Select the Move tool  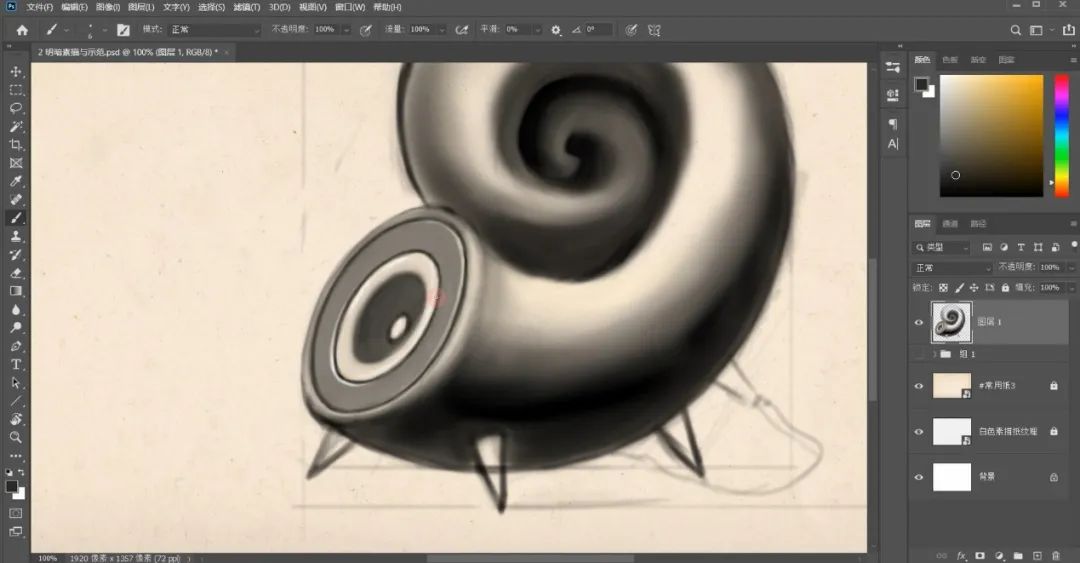(16, 72)
